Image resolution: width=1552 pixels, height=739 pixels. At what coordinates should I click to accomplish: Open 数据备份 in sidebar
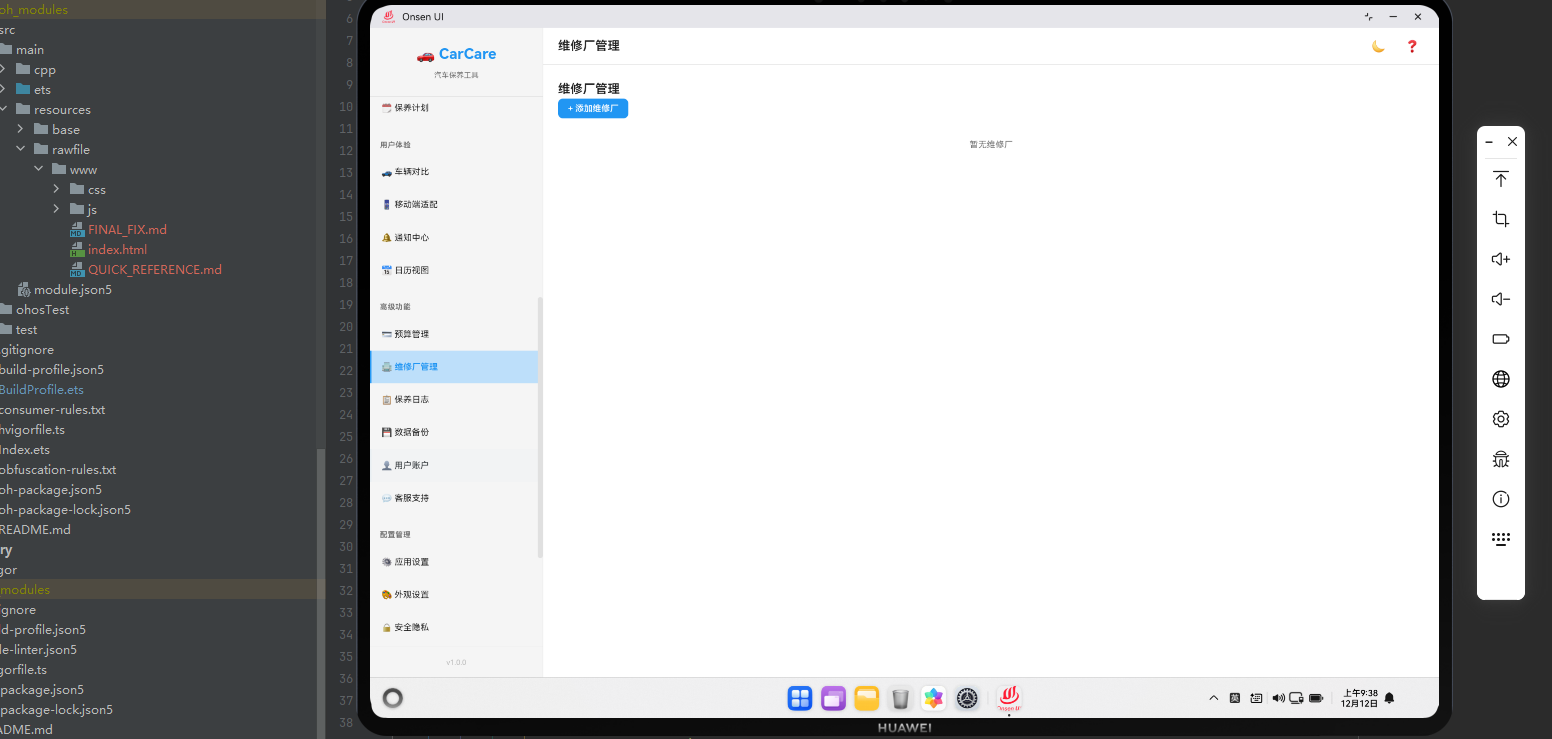[x=456, y=432]
